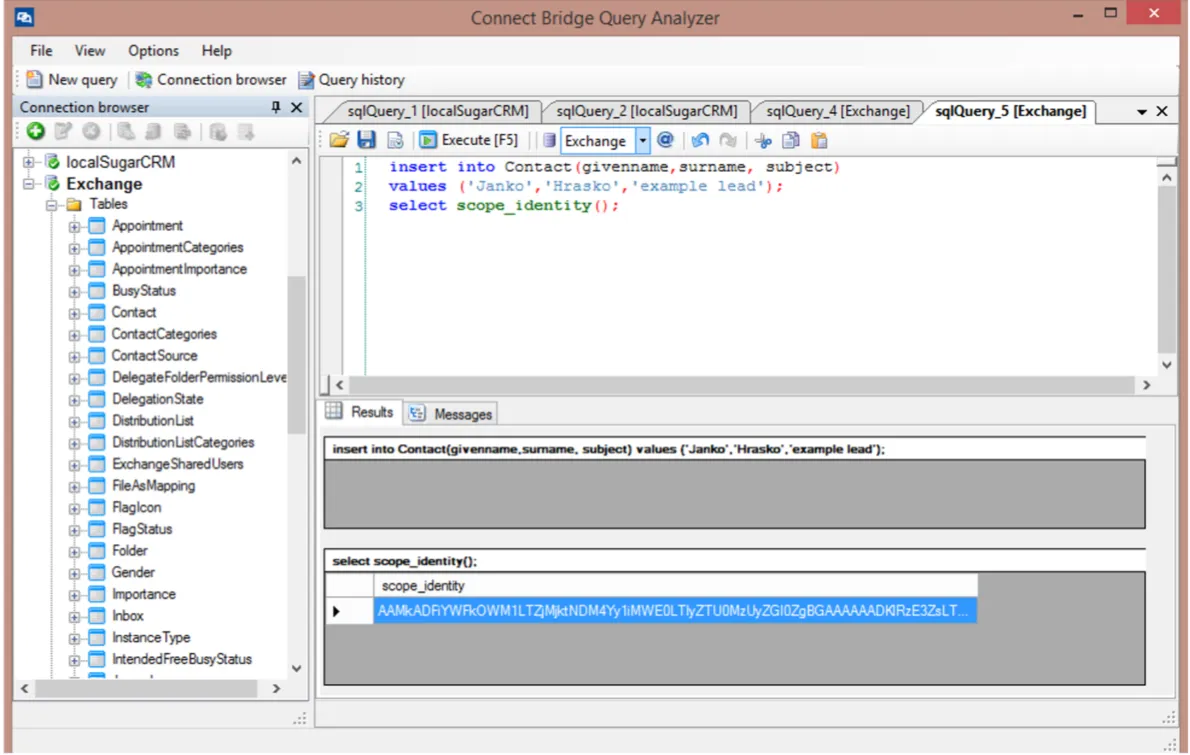Click the New query toolbar button

[x=72, y=80]
